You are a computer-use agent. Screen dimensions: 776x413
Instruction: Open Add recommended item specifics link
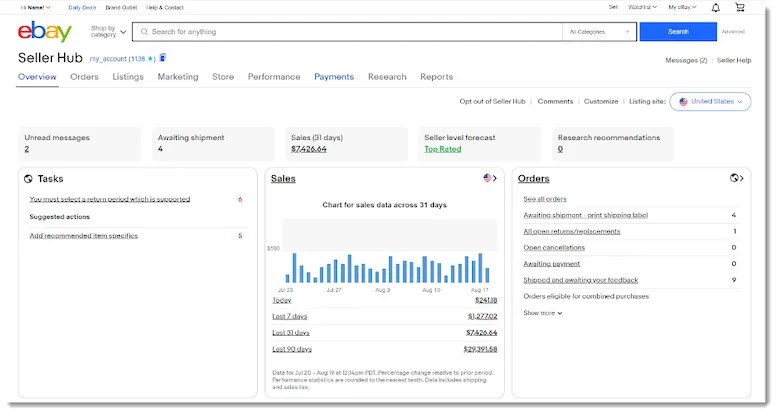pos(84,236)
